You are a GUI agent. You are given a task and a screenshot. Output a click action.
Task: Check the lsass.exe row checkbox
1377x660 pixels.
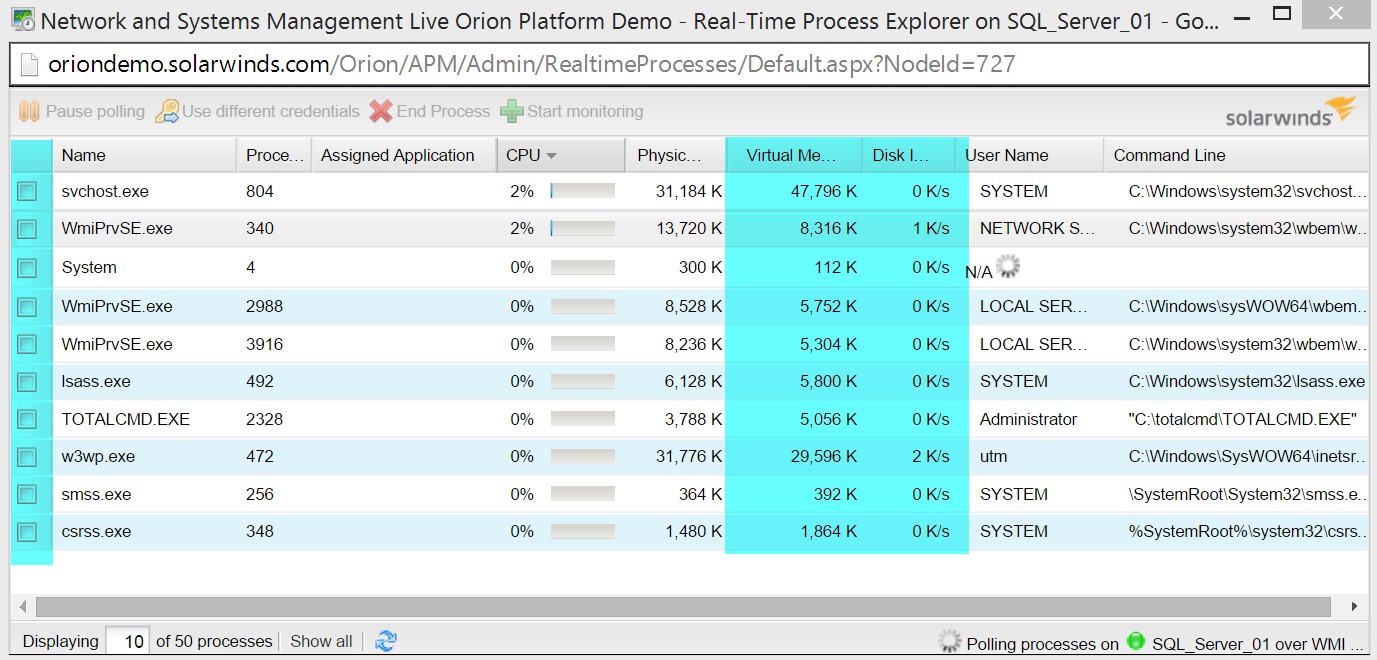pyautogui.click(x=27, y=381)
